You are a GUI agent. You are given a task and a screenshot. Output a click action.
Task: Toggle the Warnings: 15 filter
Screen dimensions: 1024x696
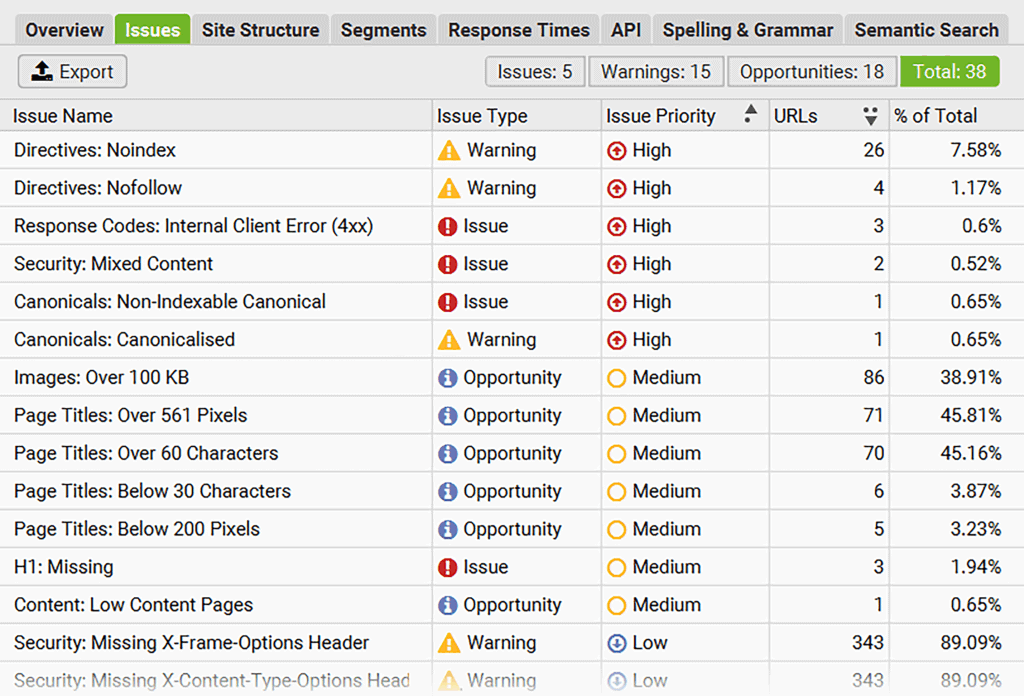656,71
